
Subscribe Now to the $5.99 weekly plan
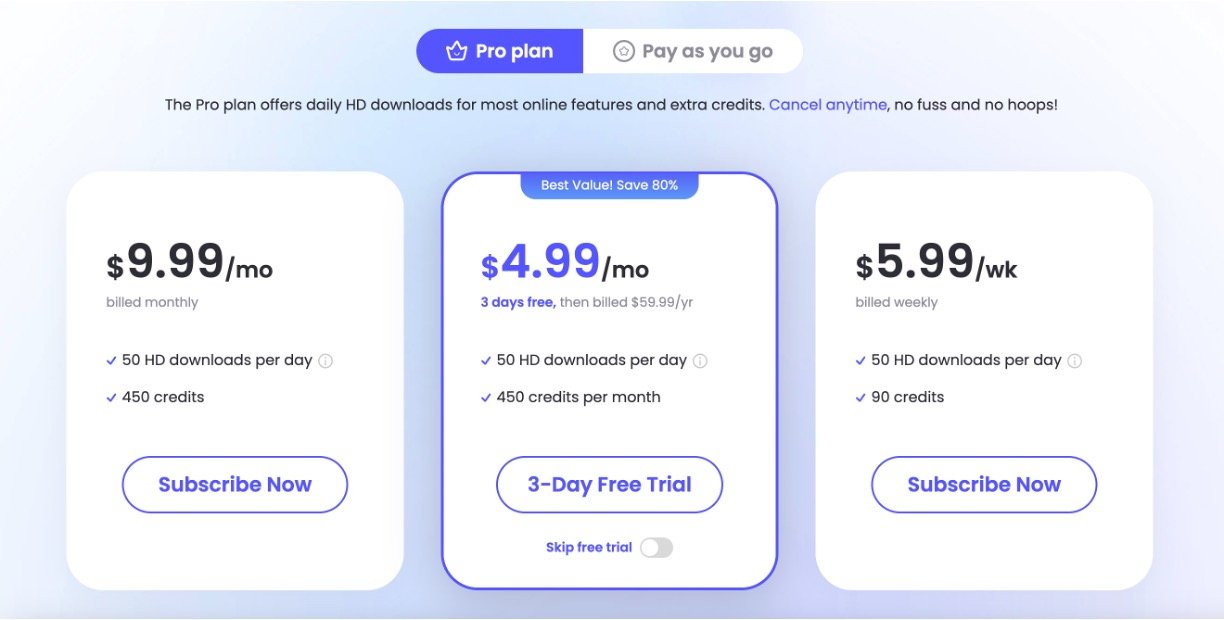coord(984,485)
